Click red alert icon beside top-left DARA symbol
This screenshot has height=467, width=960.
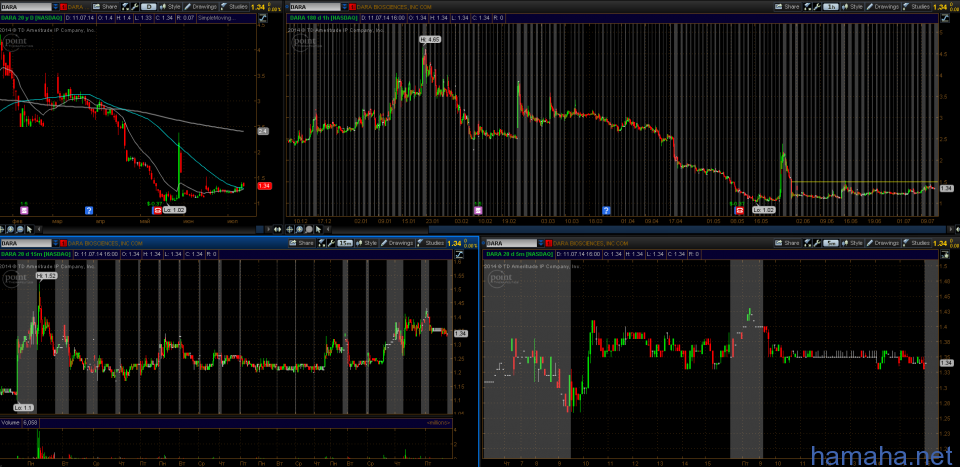coord(63,7)
